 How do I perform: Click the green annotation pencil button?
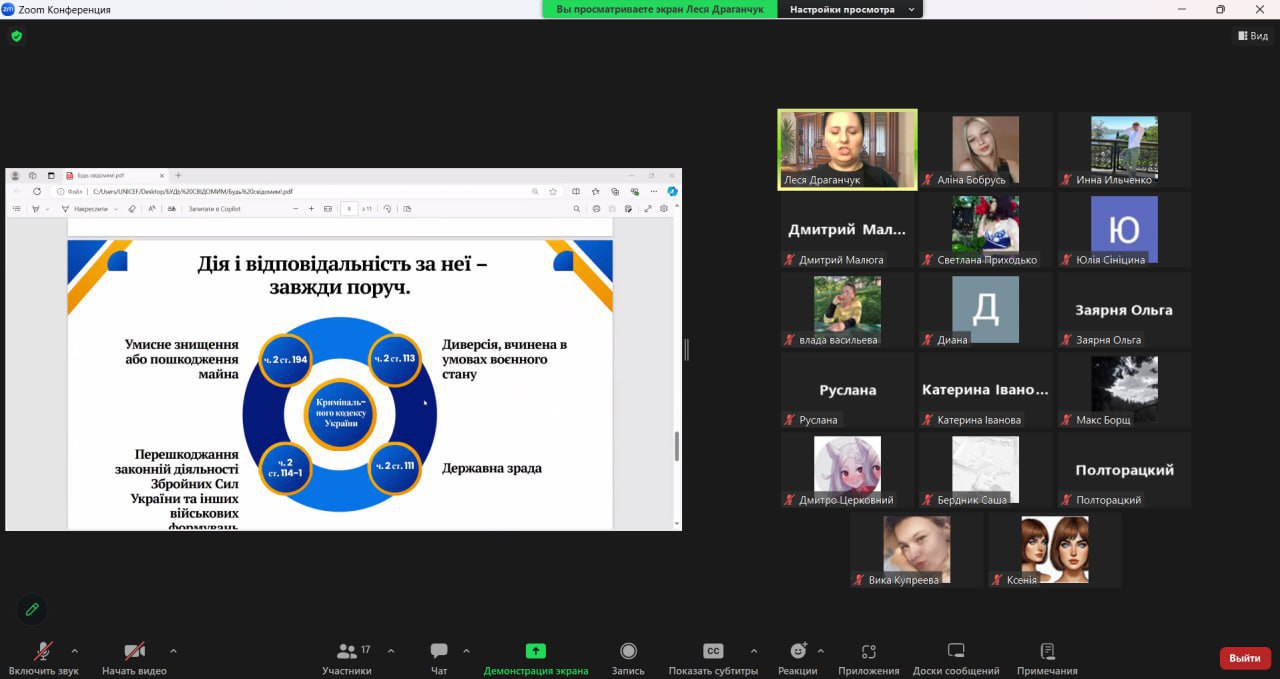tap(32, 609)
